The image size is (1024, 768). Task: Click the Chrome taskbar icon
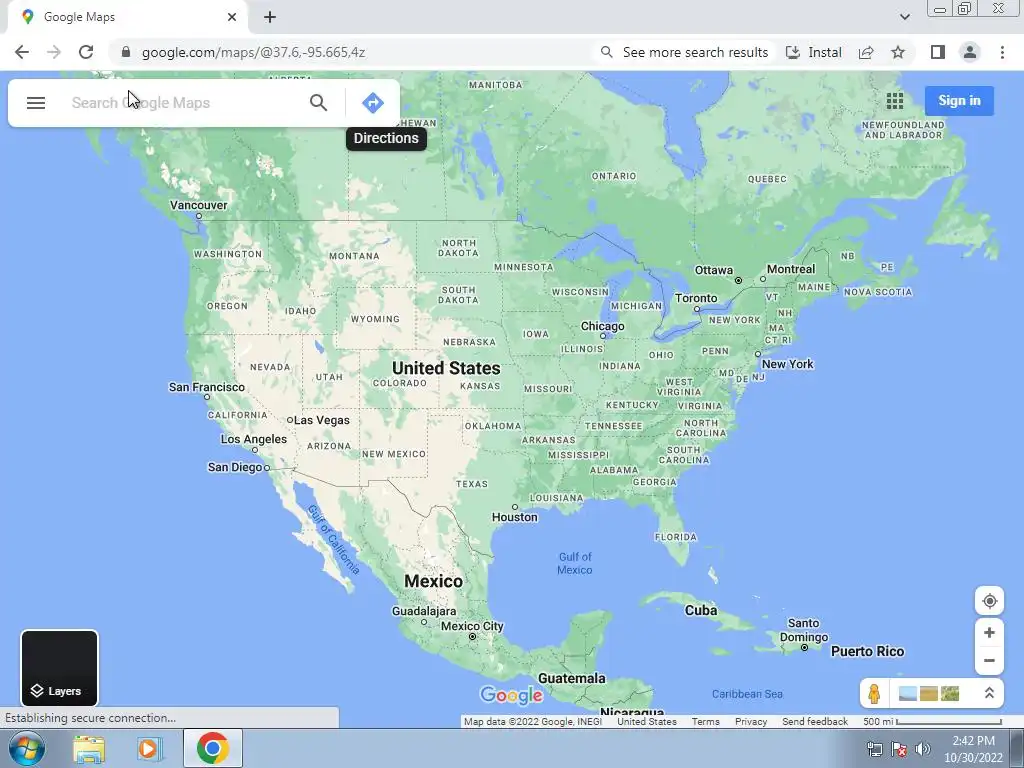(x=213, y=748)
